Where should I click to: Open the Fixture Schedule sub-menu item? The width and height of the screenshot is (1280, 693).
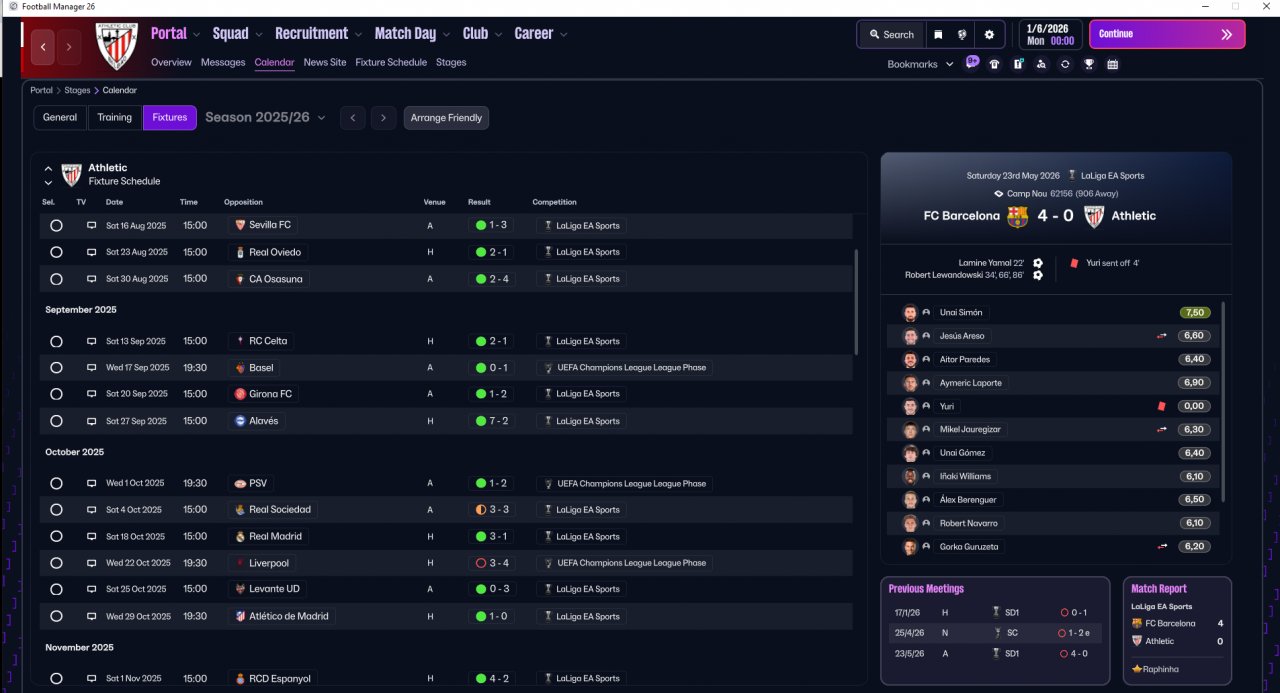[391, 62]
